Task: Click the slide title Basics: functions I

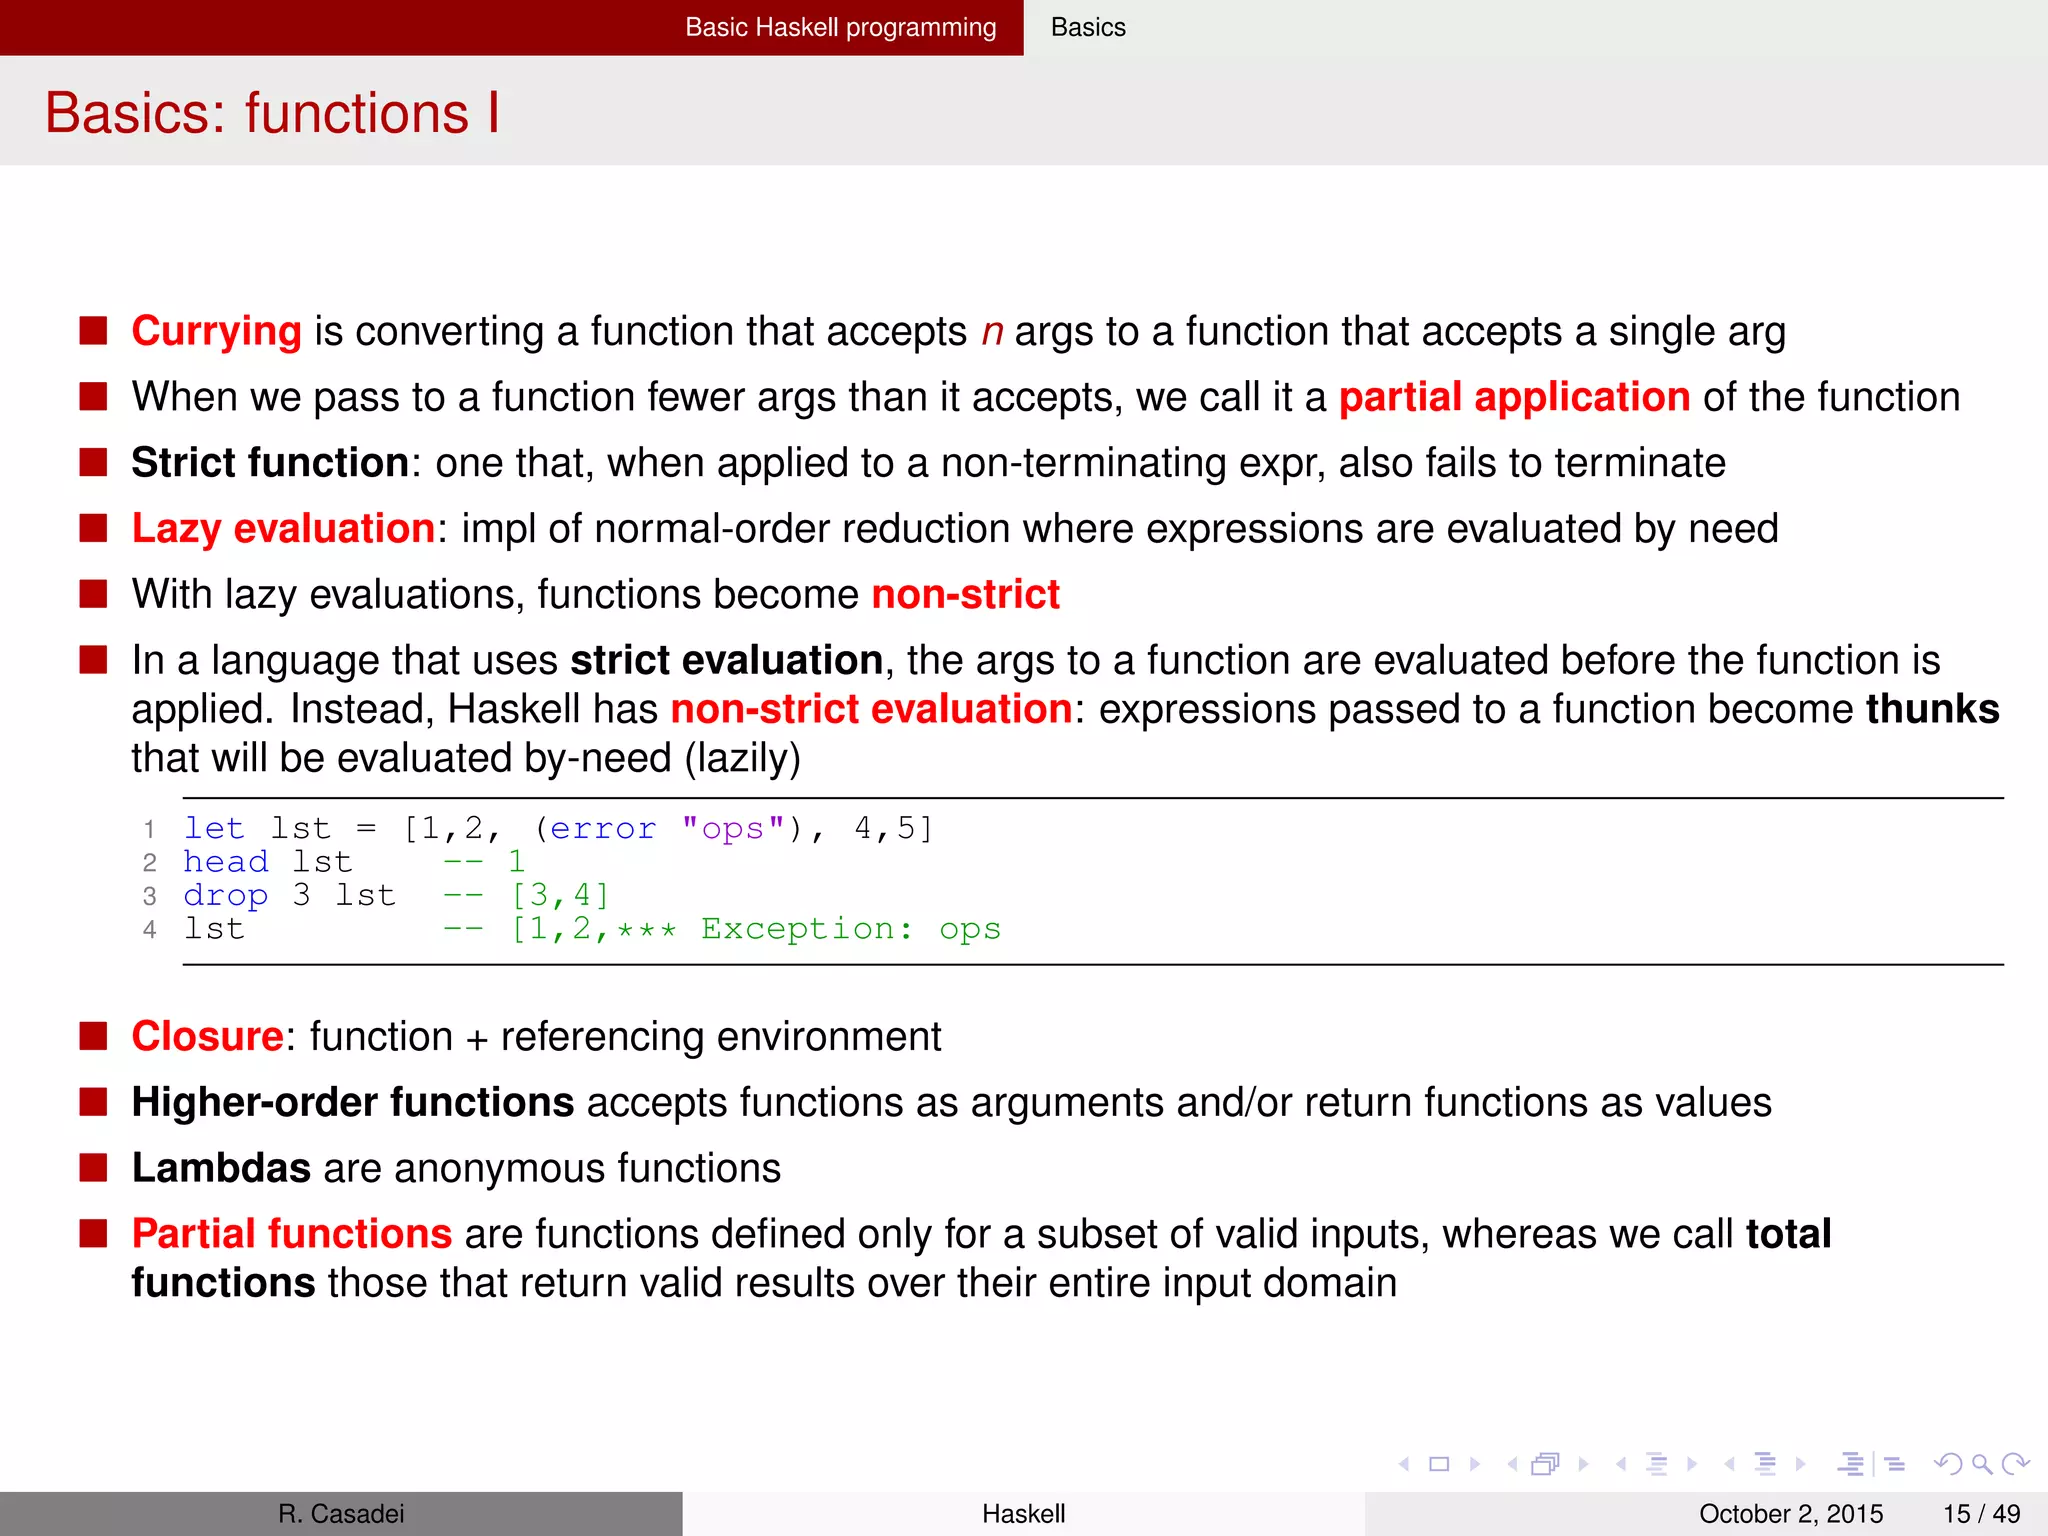Action: [272, 112]
